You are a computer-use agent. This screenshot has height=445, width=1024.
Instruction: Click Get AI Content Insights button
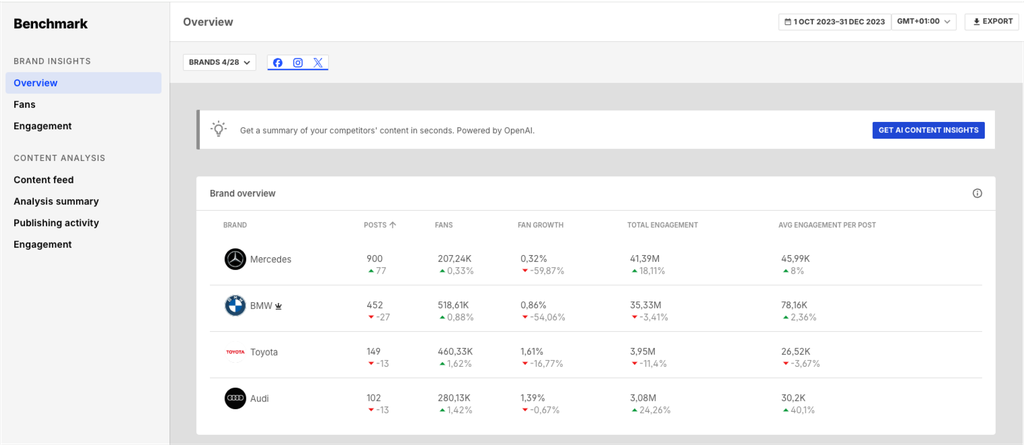coord(928,130)
